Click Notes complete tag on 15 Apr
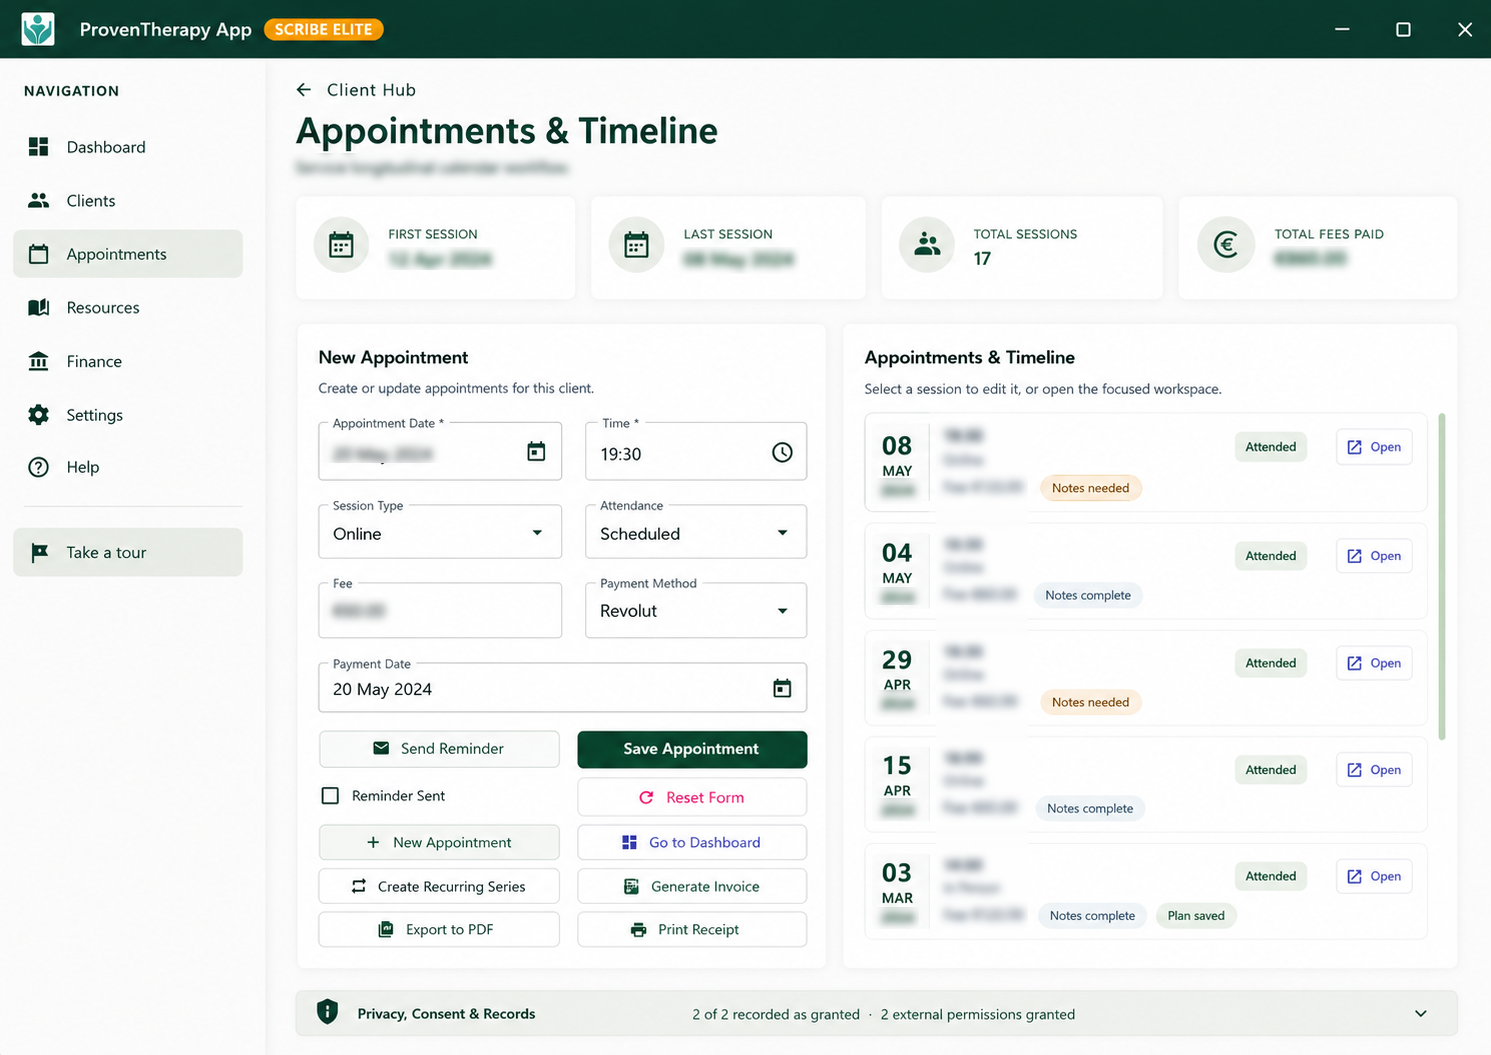This screenshot has height=1055, width=1491. coord(1090,808)
